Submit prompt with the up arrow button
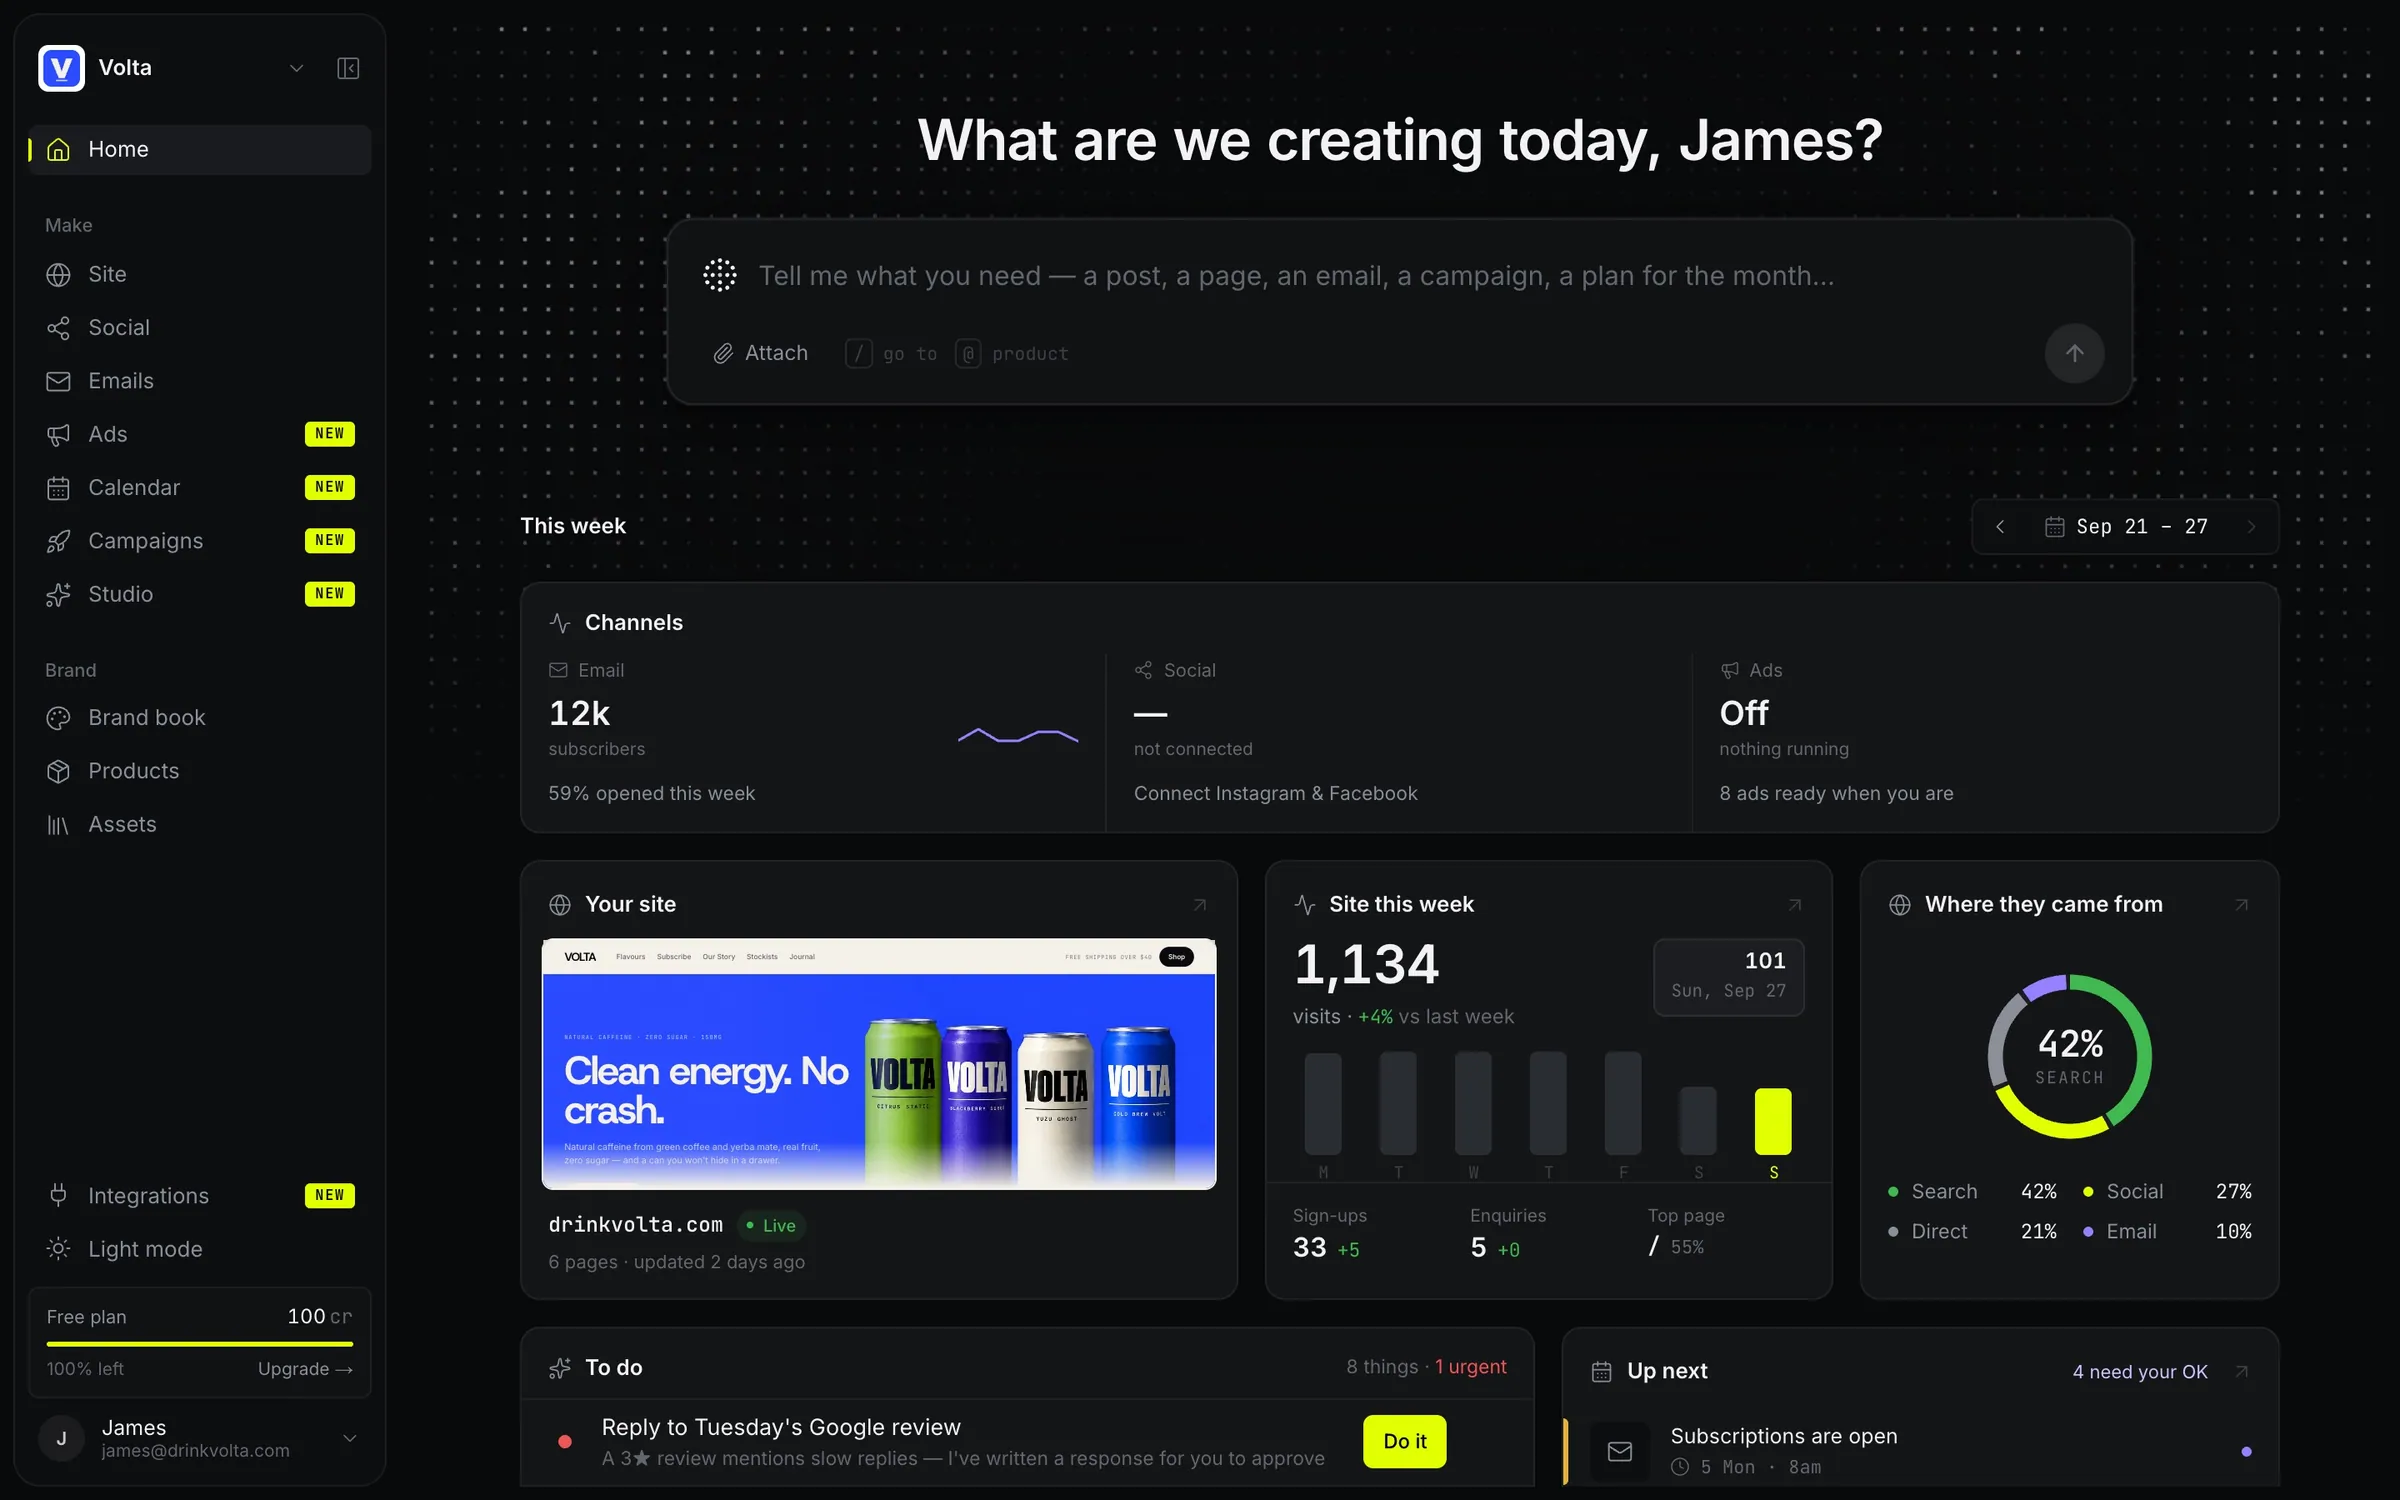The width and height of the screenshot is (2400, 1500). point(2074,353)
